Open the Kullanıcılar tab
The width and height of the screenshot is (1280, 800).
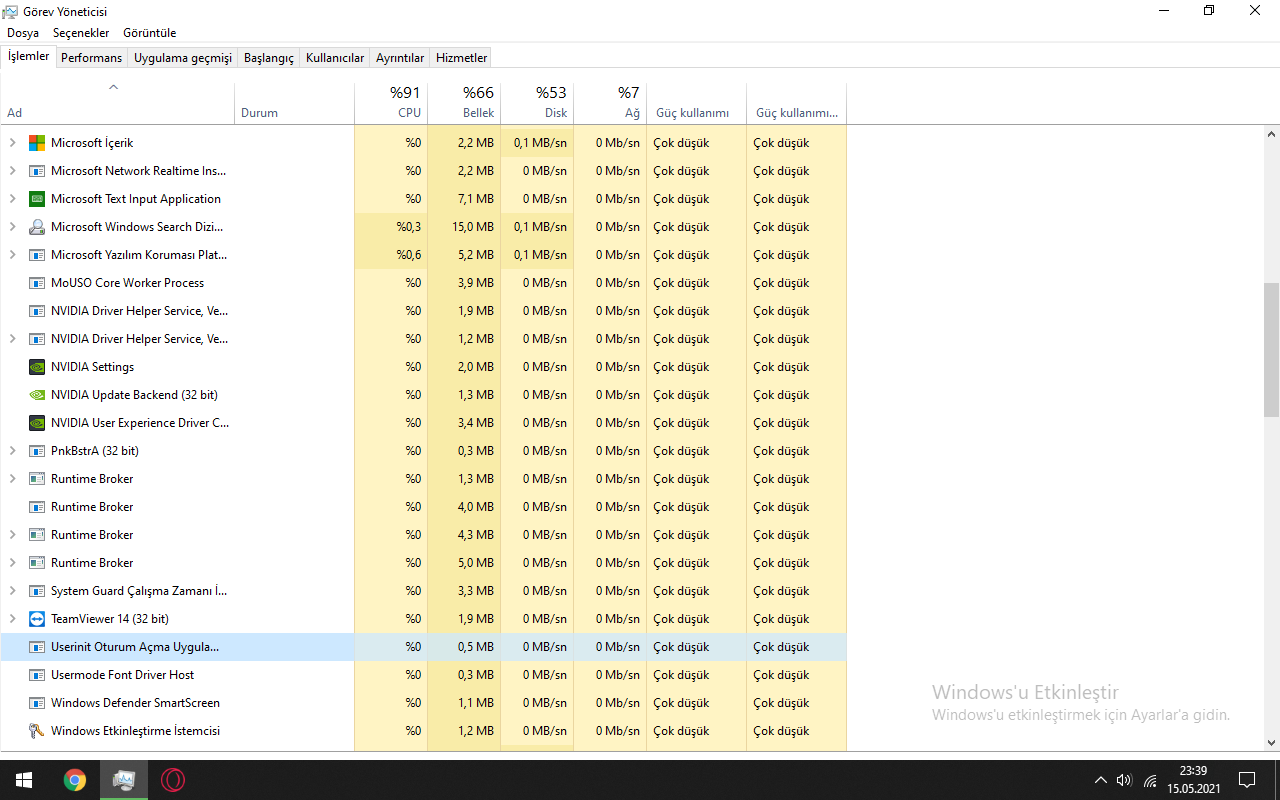(335, 58)
